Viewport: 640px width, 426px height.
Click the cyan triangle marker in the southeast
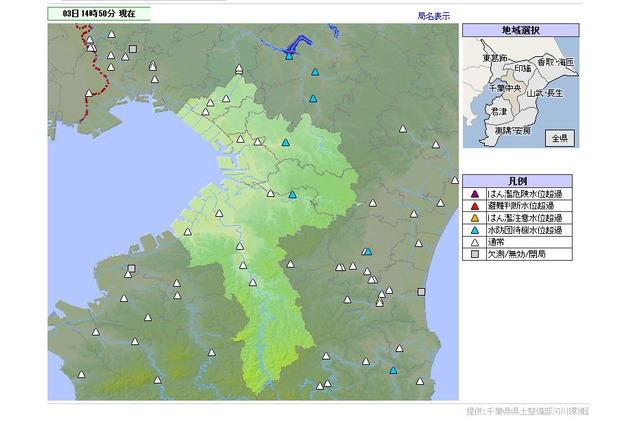(392, 370)
